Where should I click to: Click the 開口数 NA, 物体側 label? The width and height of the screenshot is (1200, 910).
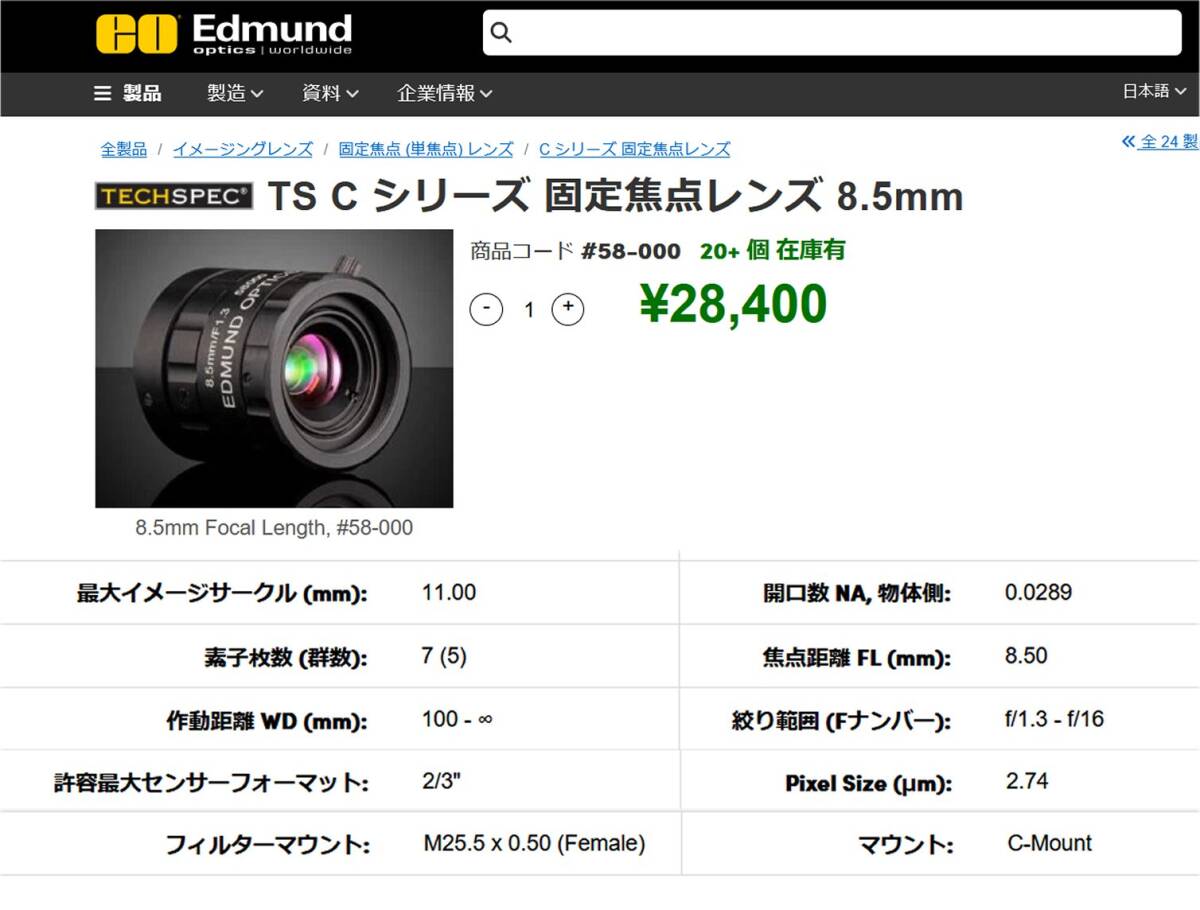[857, 593]
